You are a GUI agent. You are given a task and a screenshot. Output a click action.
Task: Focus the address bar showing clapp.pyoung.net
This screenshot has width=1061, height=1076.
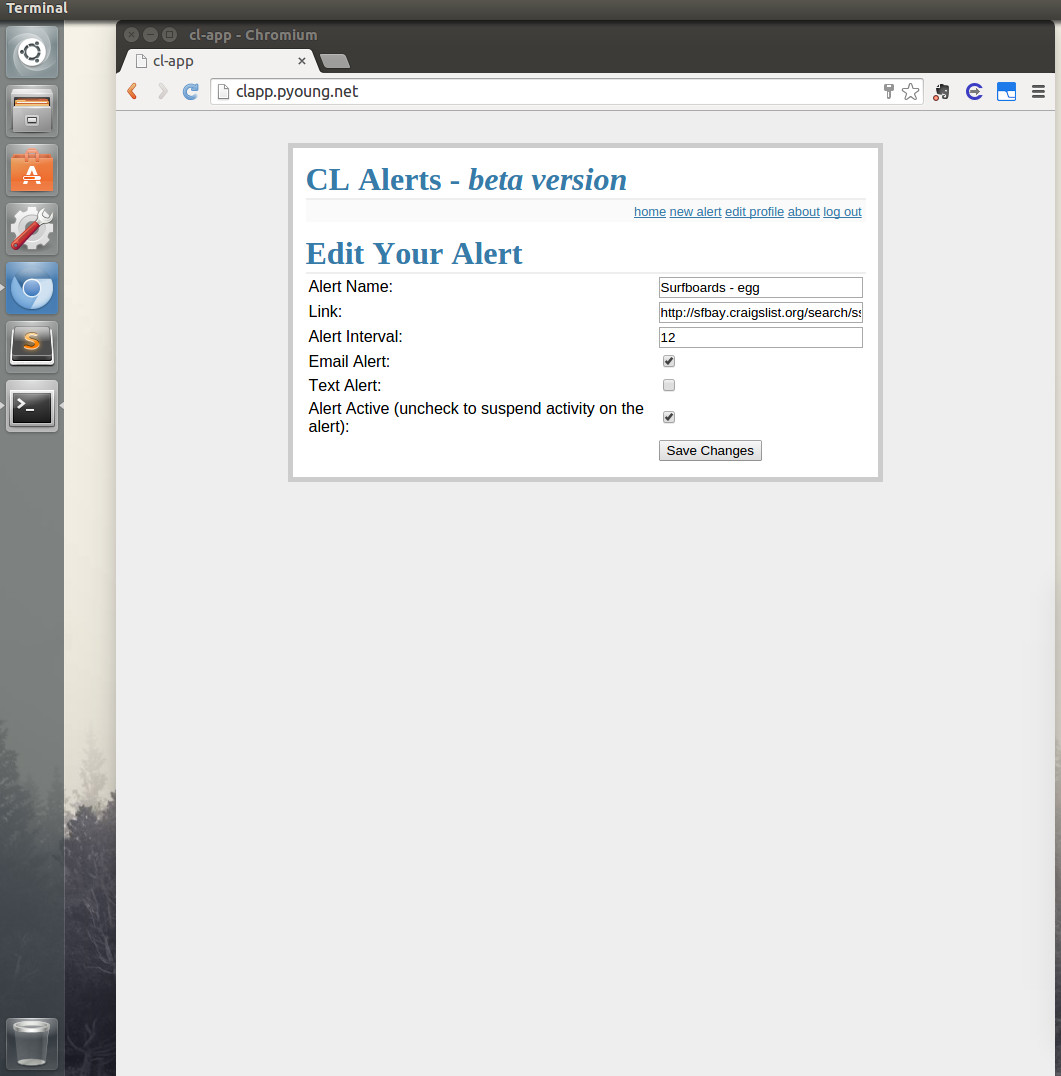(x=550, y=92)
